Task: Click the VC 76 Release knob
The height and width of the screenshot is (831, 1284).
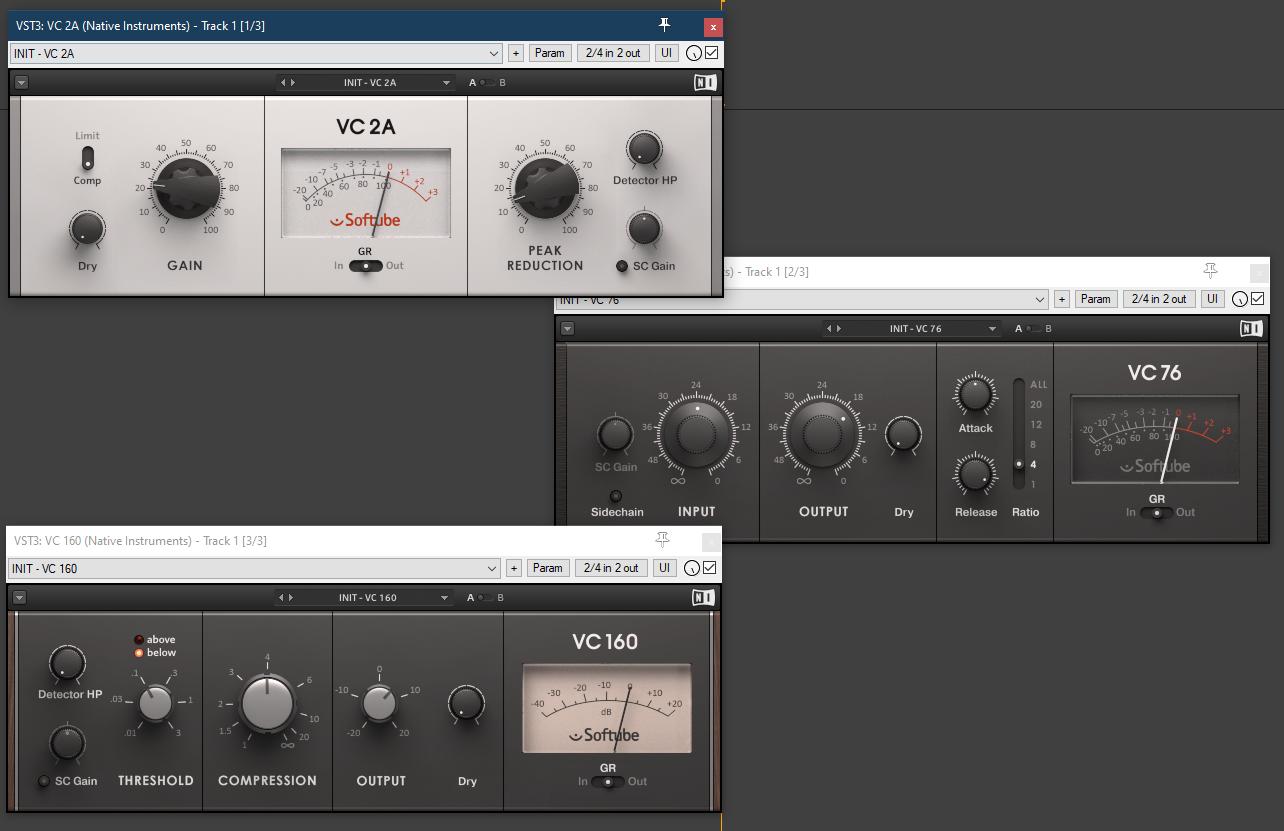Action: [975, 475]
